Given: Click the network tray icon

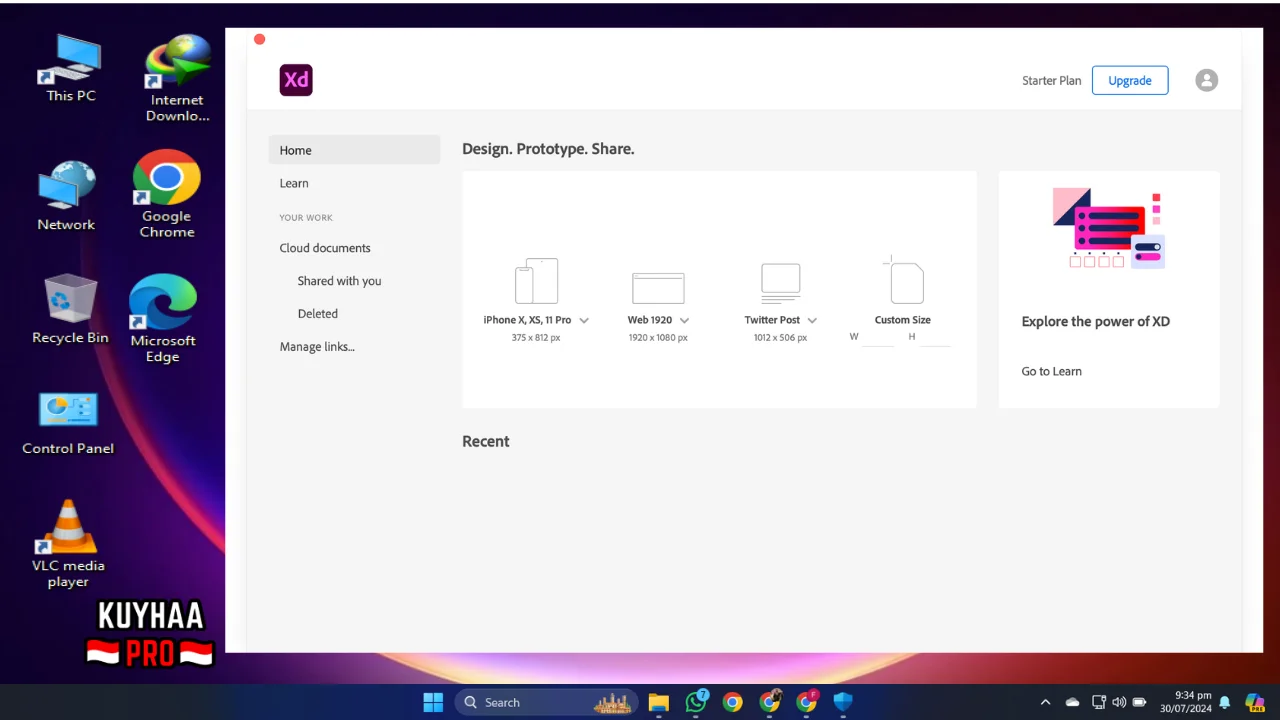Looking at the screenshot, I should 1099,702.
